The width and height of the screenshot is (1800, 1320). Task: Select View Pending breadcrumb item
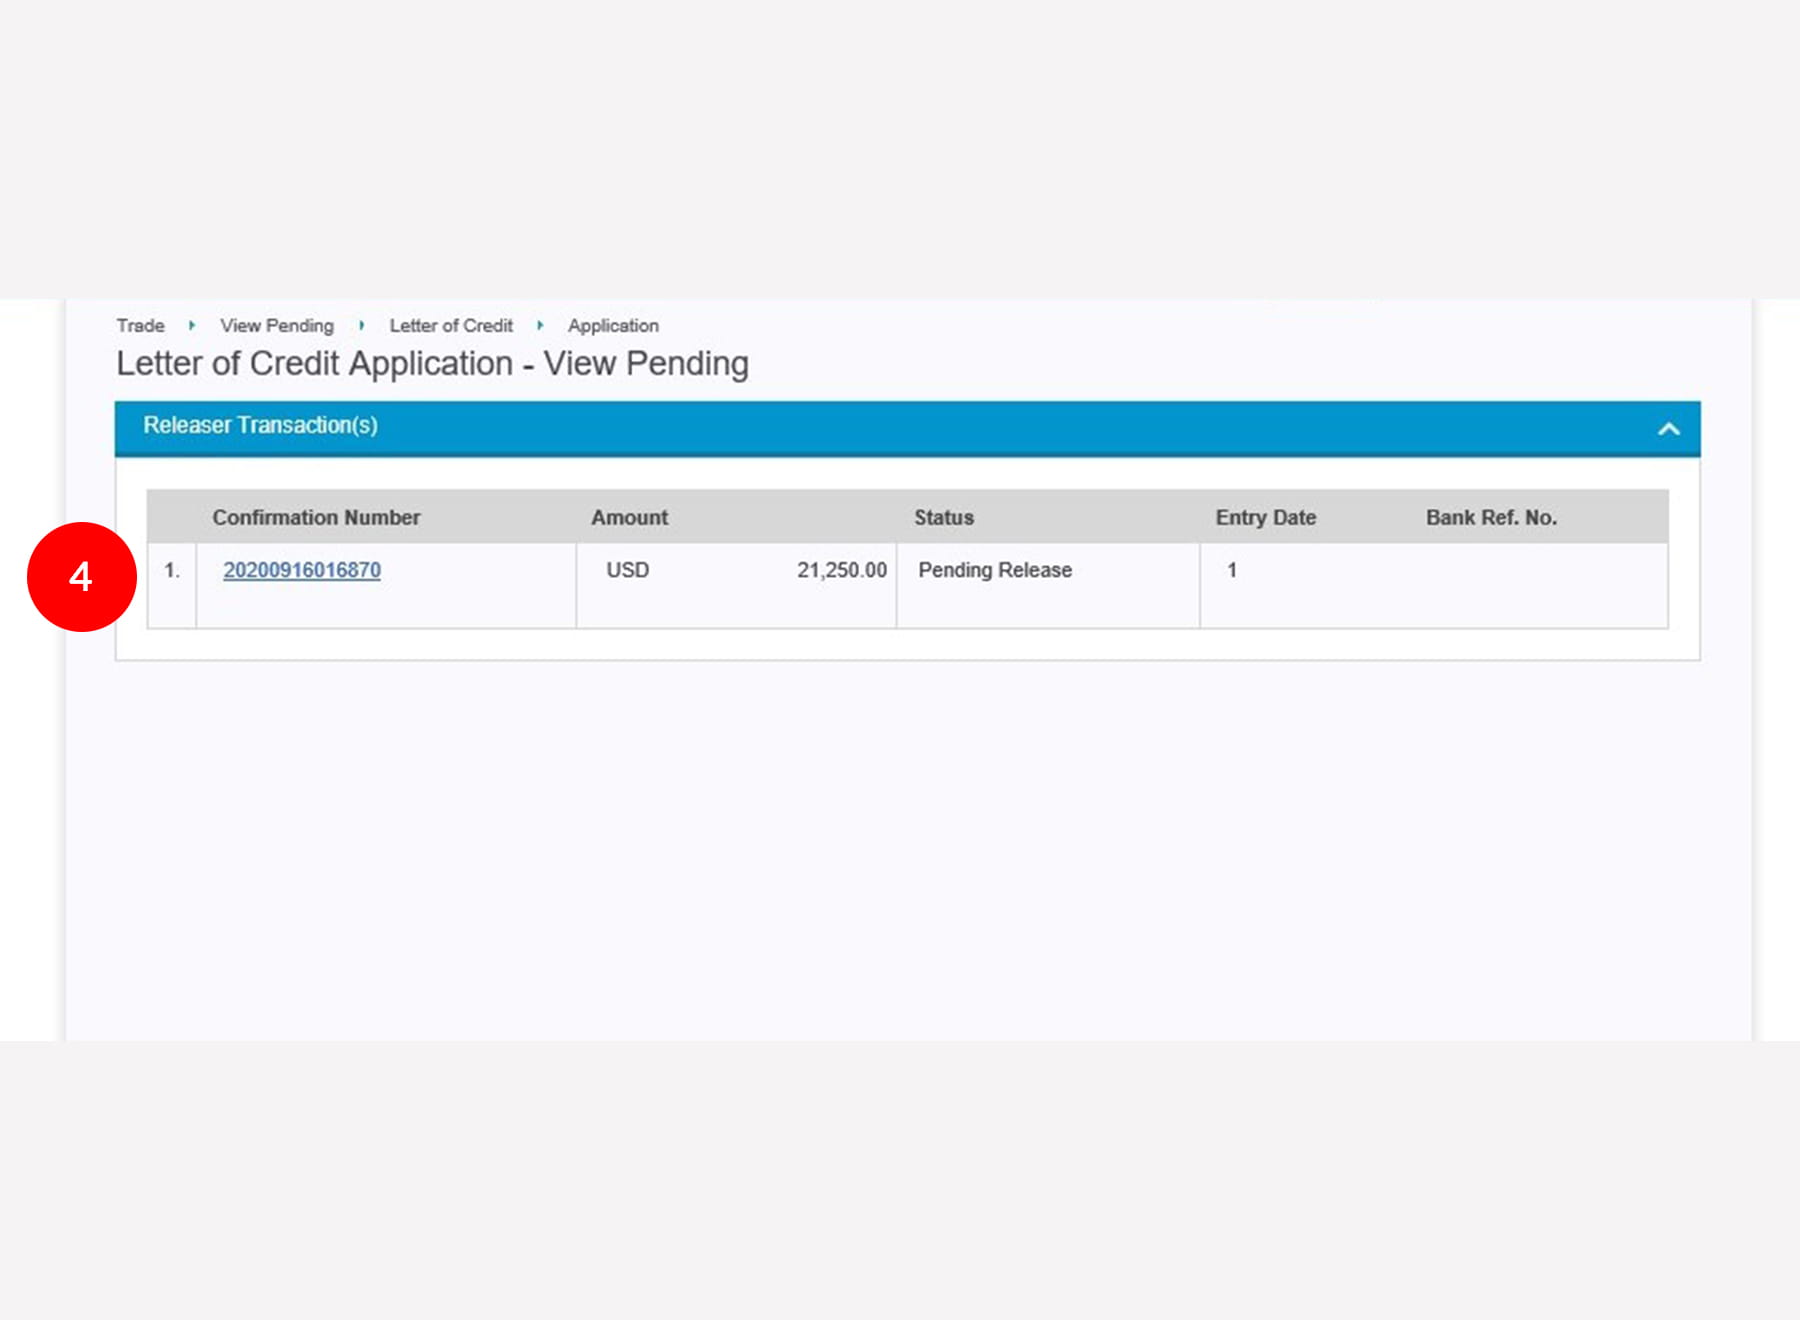coord(277,326)
